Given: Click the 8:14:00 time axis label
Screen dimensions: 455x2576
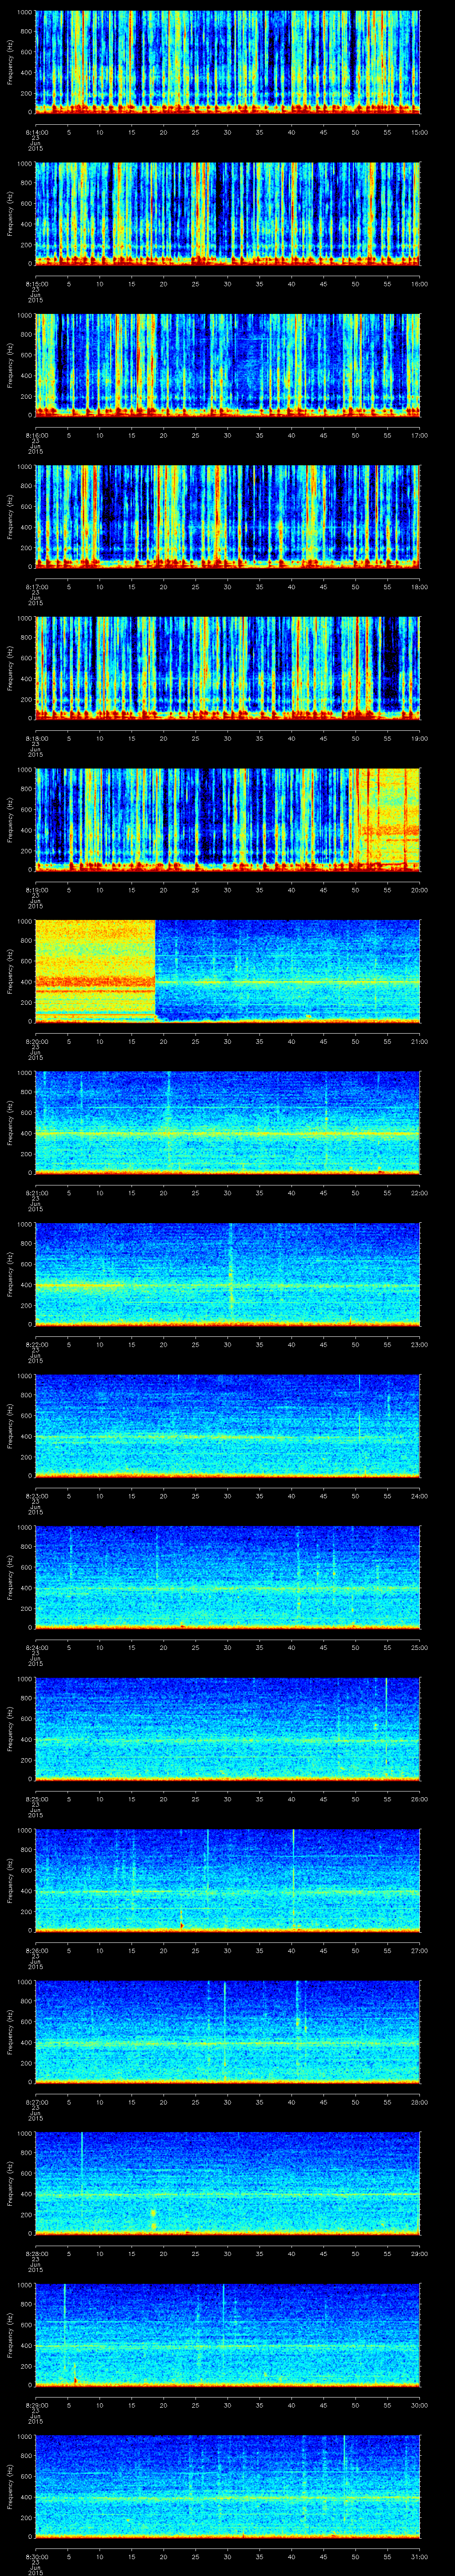Looking at the screenshot, I should (x=36, y=132).
